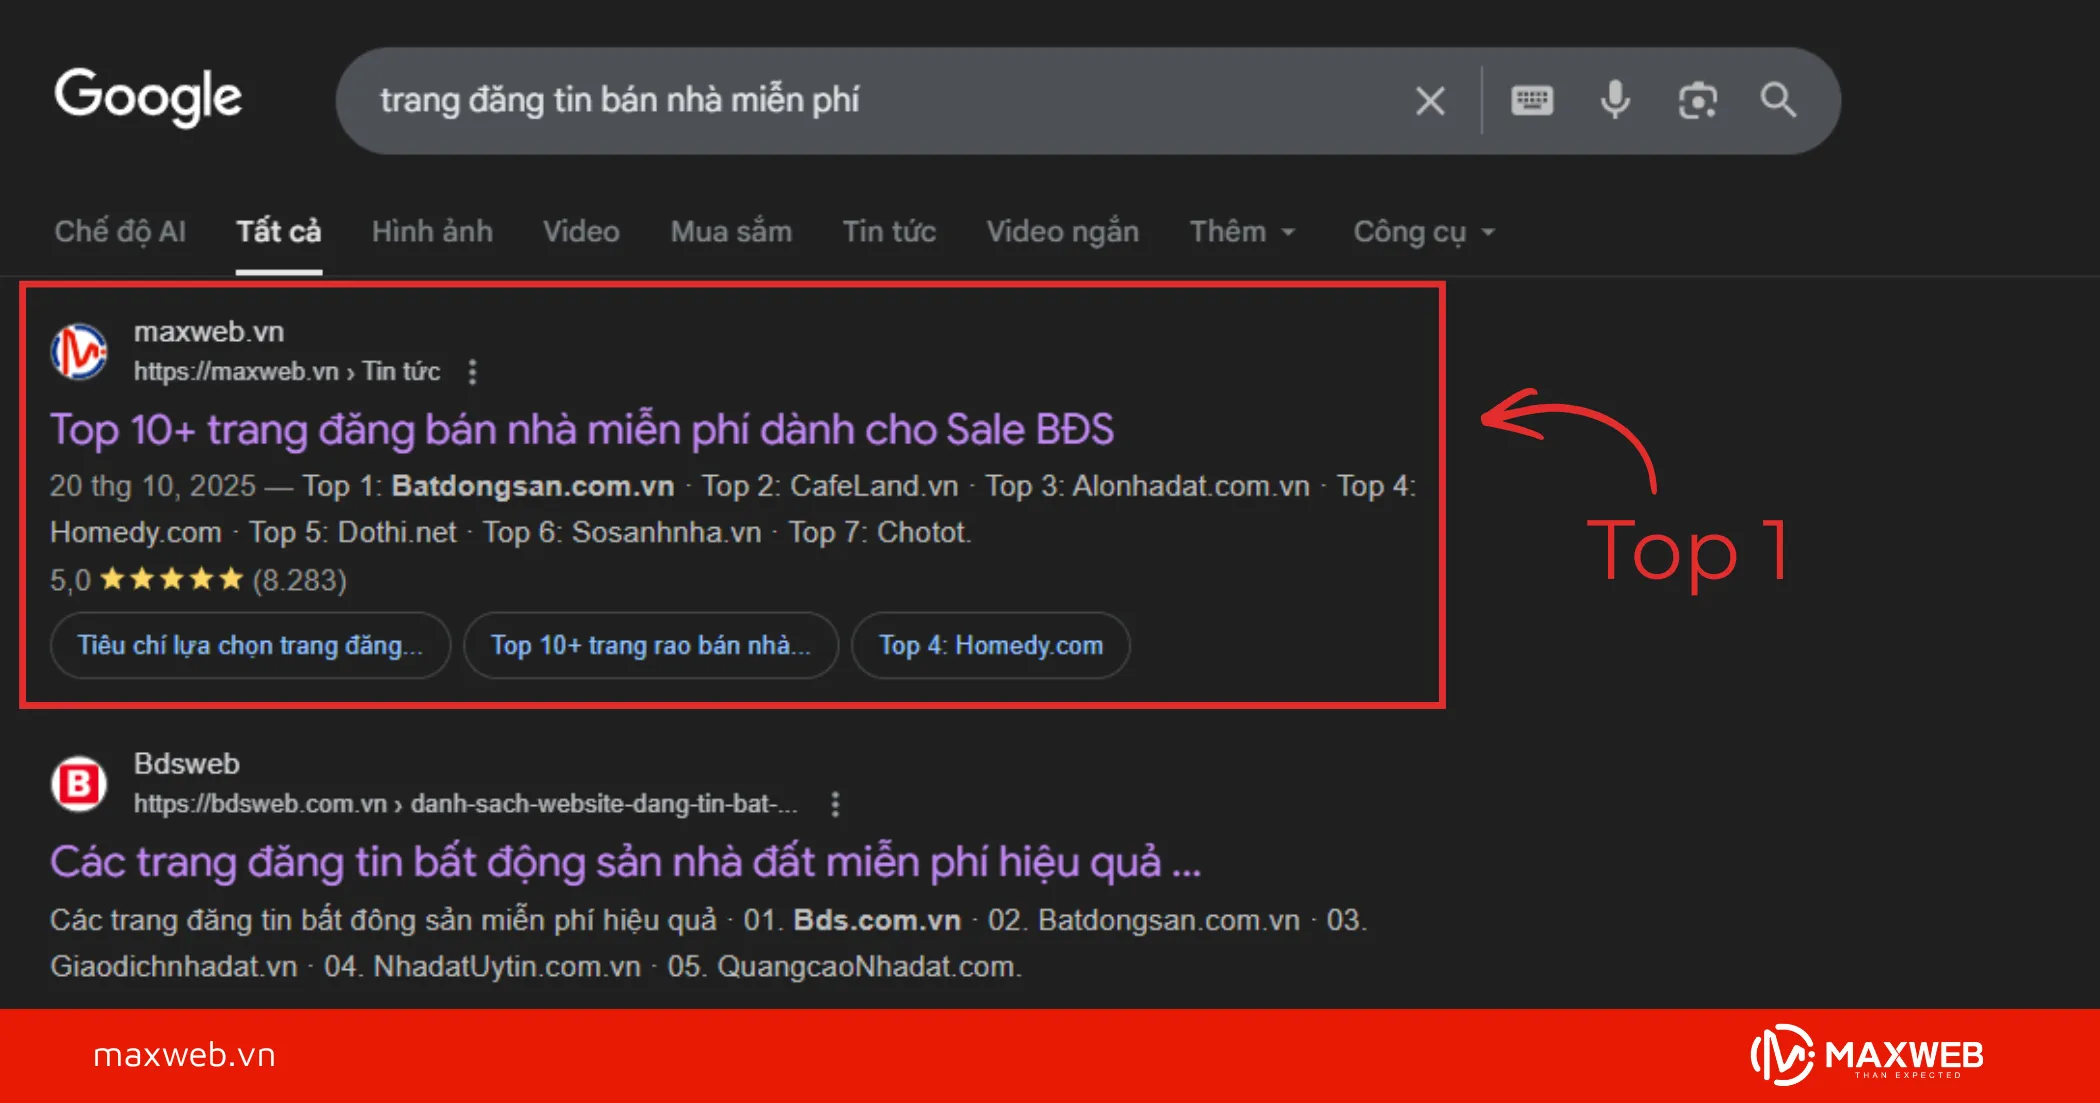Switch to the Tin tức tab
Image resolution: width=2100 pixels, height=1103 pixels.
click(x=889, y=232)
